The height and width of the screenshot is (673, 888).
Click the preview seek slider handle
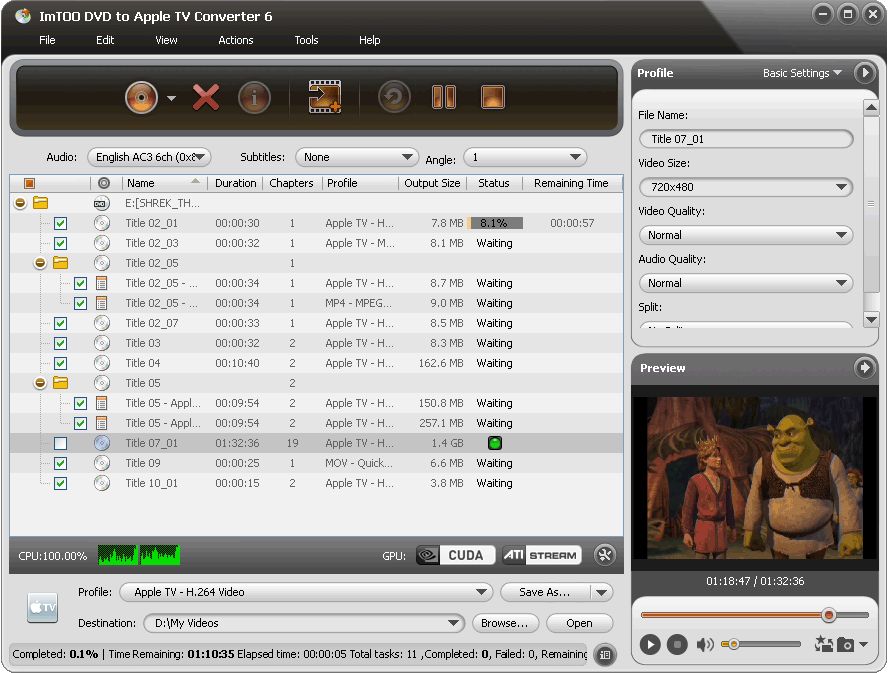coord(829,615)
